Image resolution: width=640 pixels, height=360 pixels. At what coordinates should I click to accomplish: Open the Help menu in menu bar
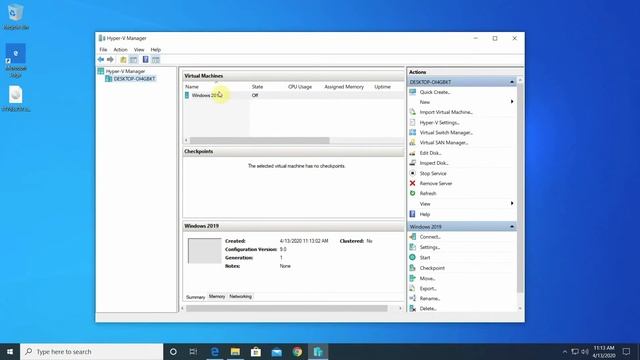[156, 49]
